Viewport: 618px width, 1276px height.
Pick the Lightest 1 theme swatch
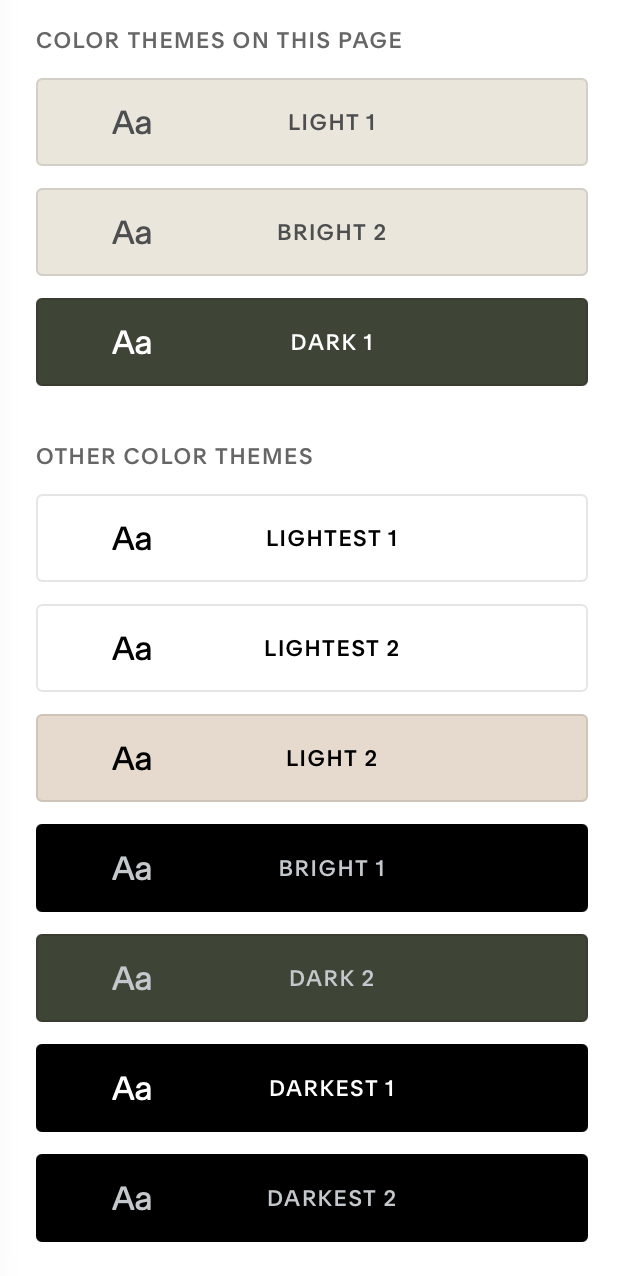click(312, 538)
